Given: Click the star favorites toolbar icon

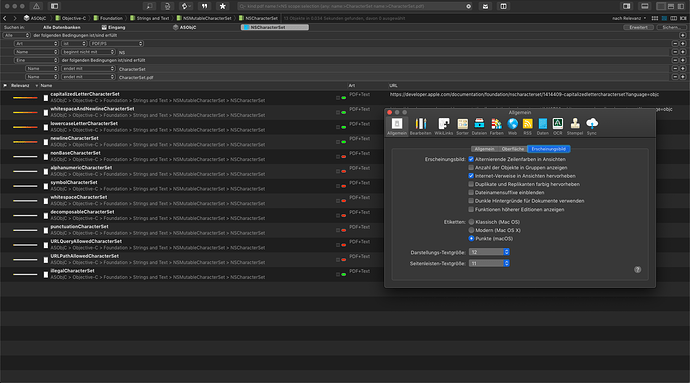Looking at the screenshot, I should pyautogui.click(x=223, y=6).
